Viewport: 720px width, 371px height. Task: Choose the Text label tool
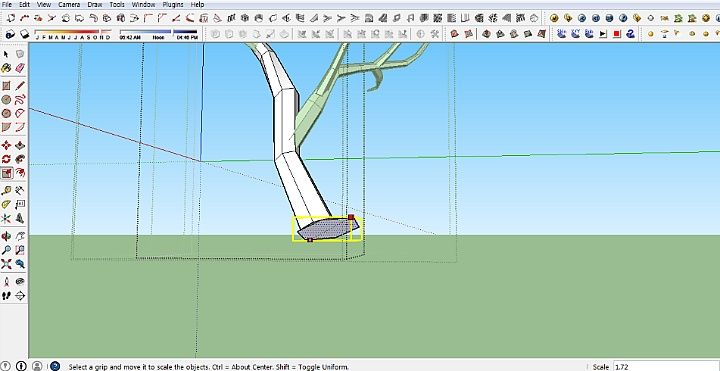[20, 204]
